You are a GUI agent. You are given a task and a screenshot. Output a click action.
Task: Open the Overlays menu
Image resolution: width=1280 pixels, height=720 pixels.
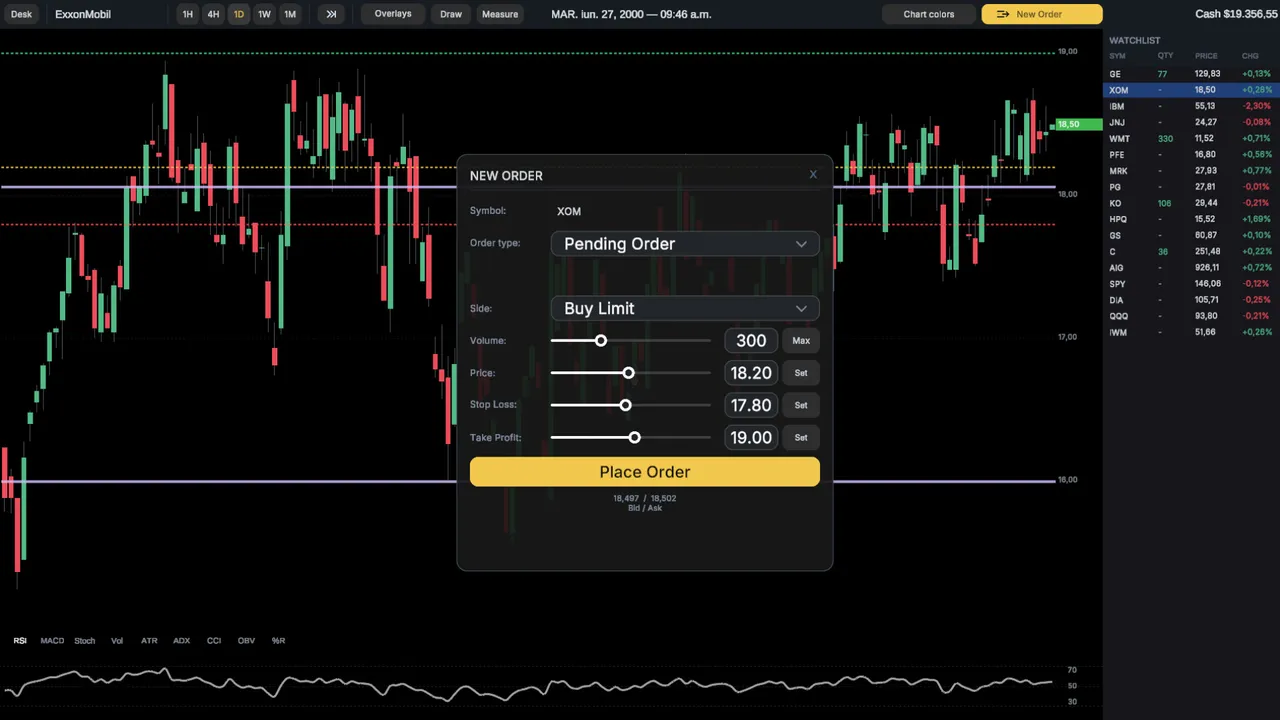(393, 14)
